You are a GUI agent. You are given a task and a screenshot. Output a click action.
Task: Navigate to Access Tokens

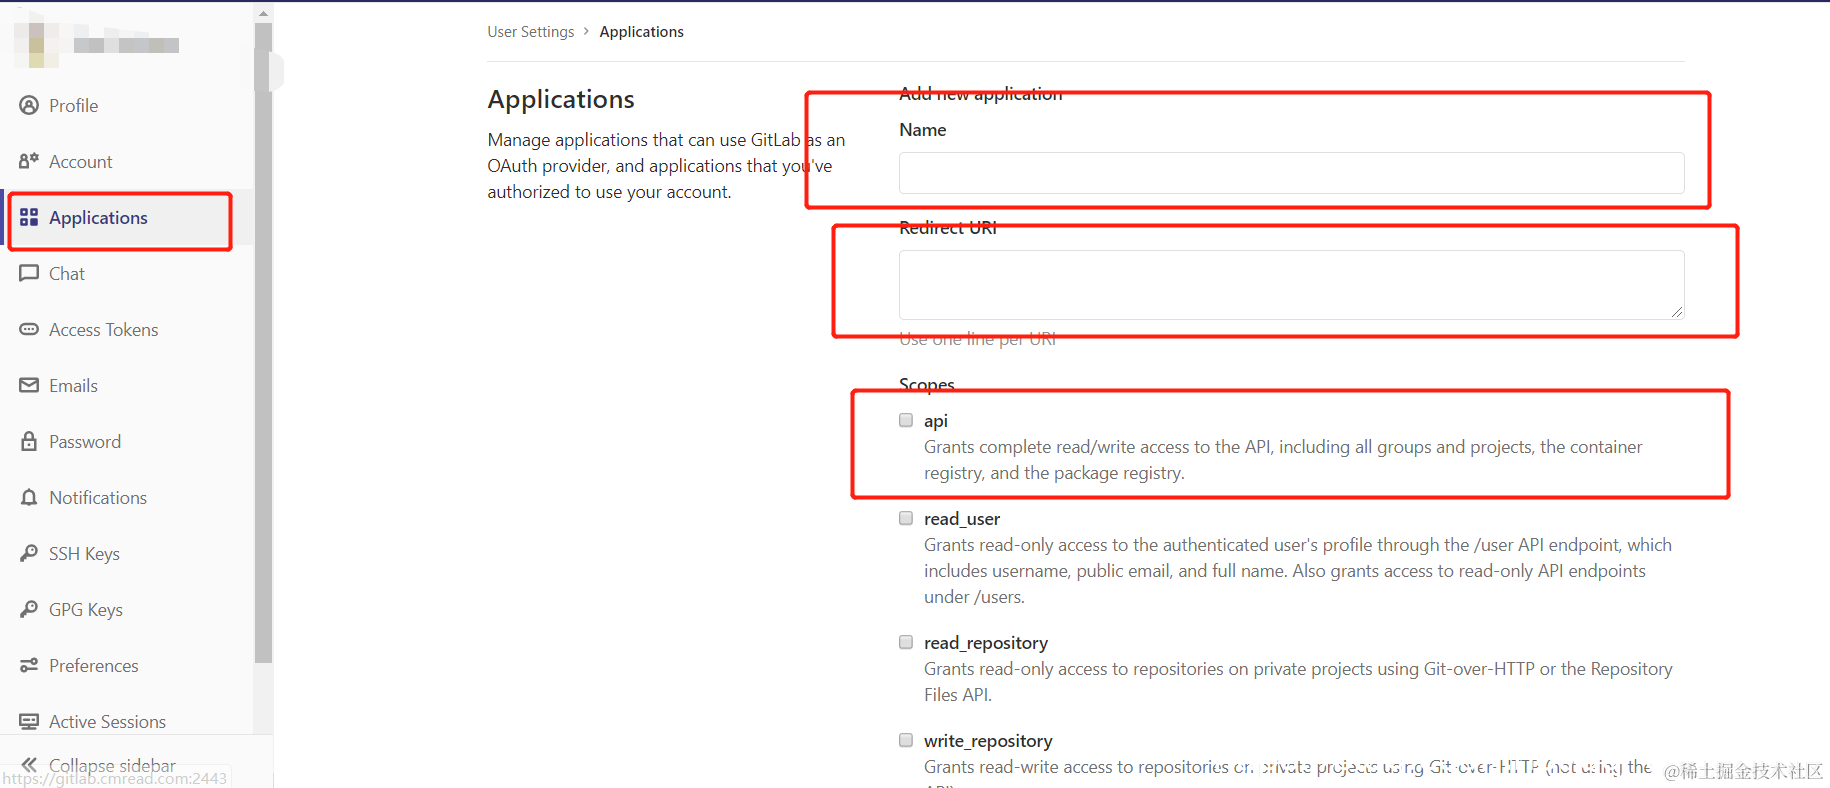(103, 330)
